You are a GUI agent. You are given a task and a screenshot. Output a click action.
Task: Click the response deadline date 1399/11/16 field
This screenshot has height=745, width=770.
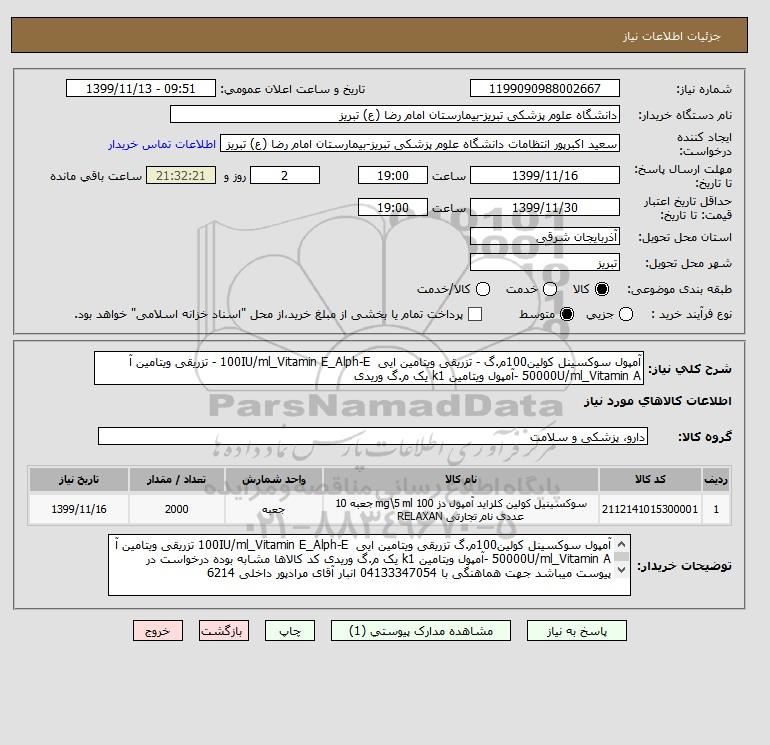coord(545,175)
